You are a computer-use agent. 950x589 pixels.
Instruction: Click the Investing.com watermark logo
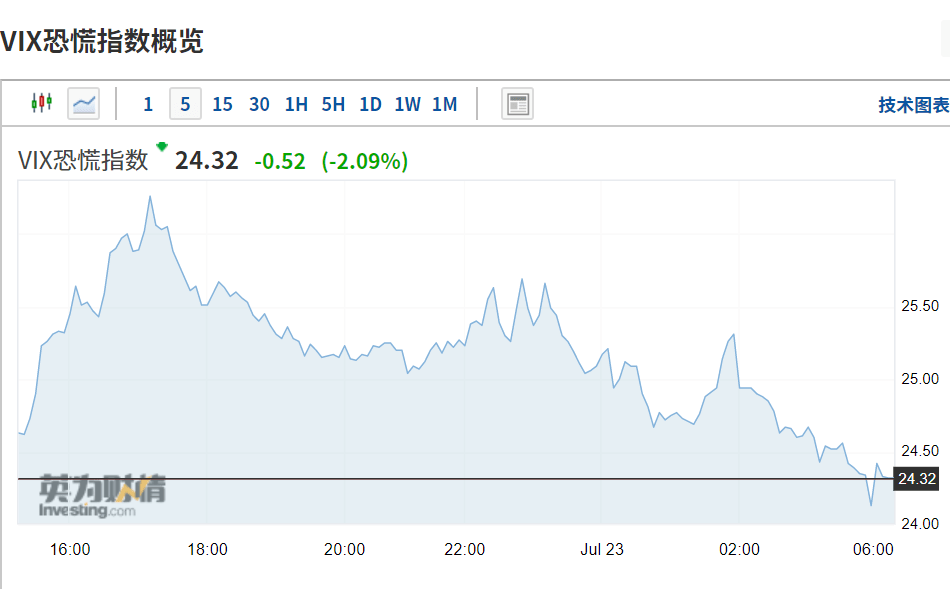point(102,496)
